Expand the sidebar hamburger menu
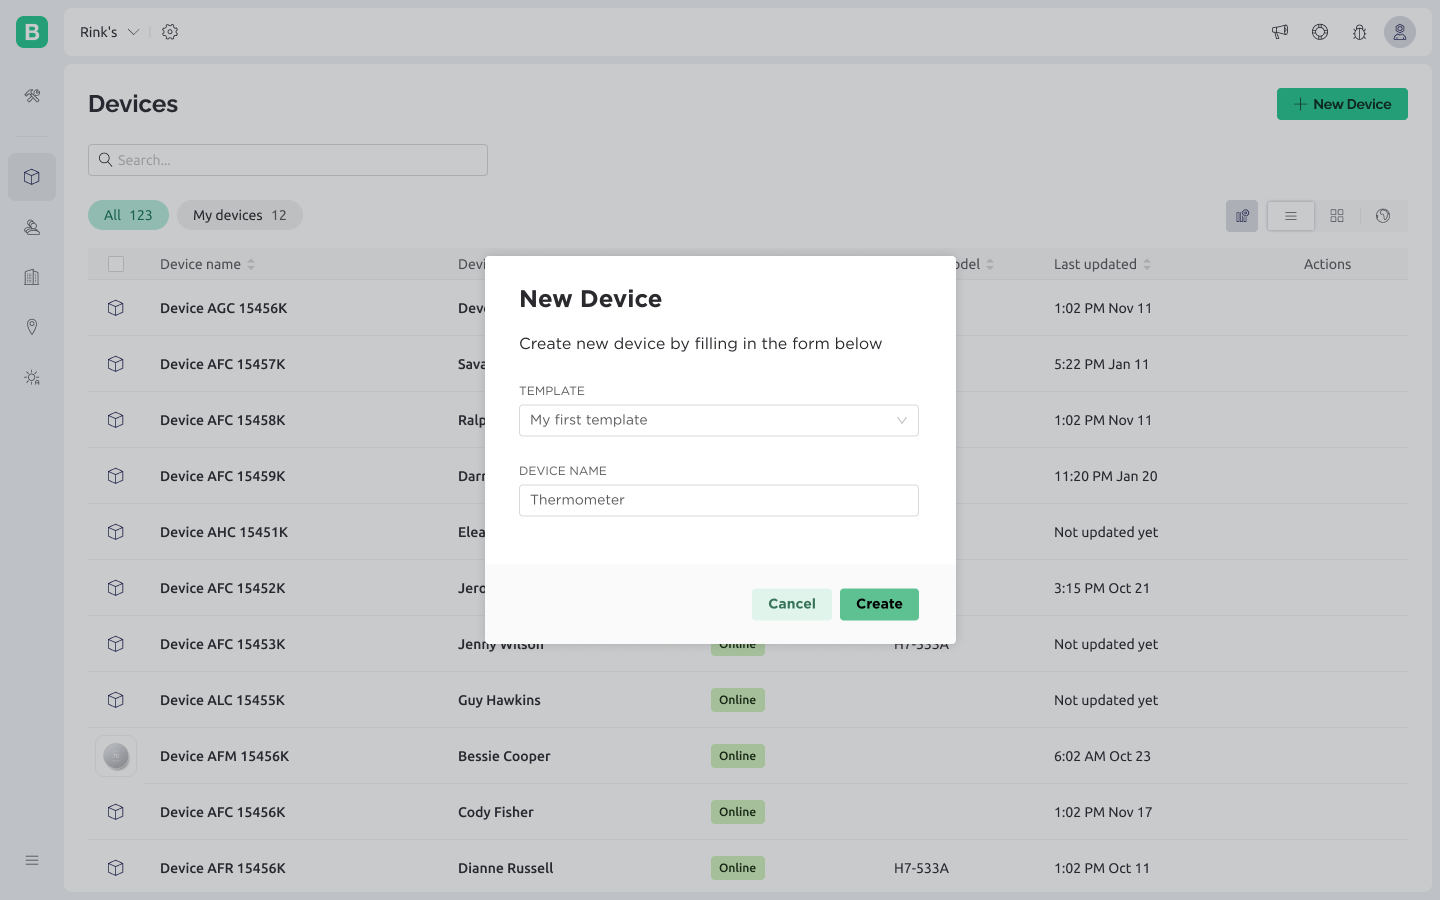Image resolution: width=1440 pixels, height=900 pixels. point(32,860)
